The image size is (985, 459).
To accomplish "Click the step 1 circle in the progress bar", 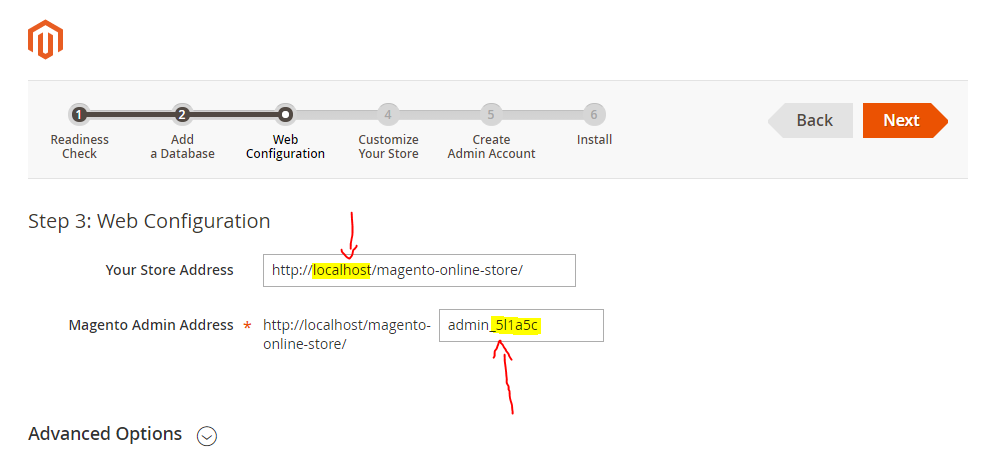I will click(79, 115).
